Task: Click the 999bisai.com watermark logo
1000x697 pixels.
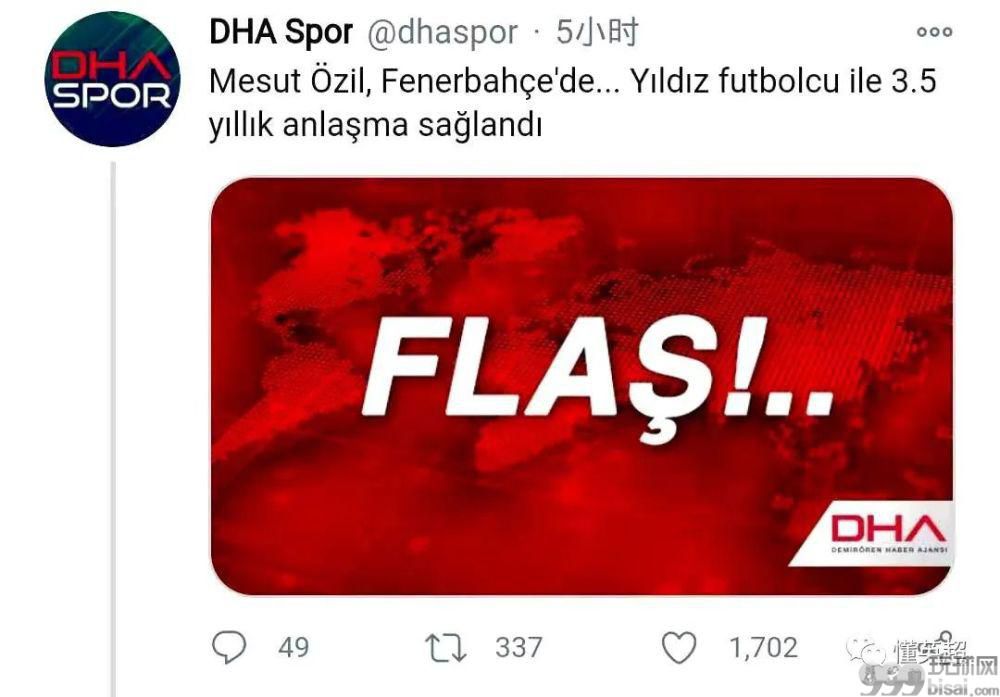Action: 927,677
